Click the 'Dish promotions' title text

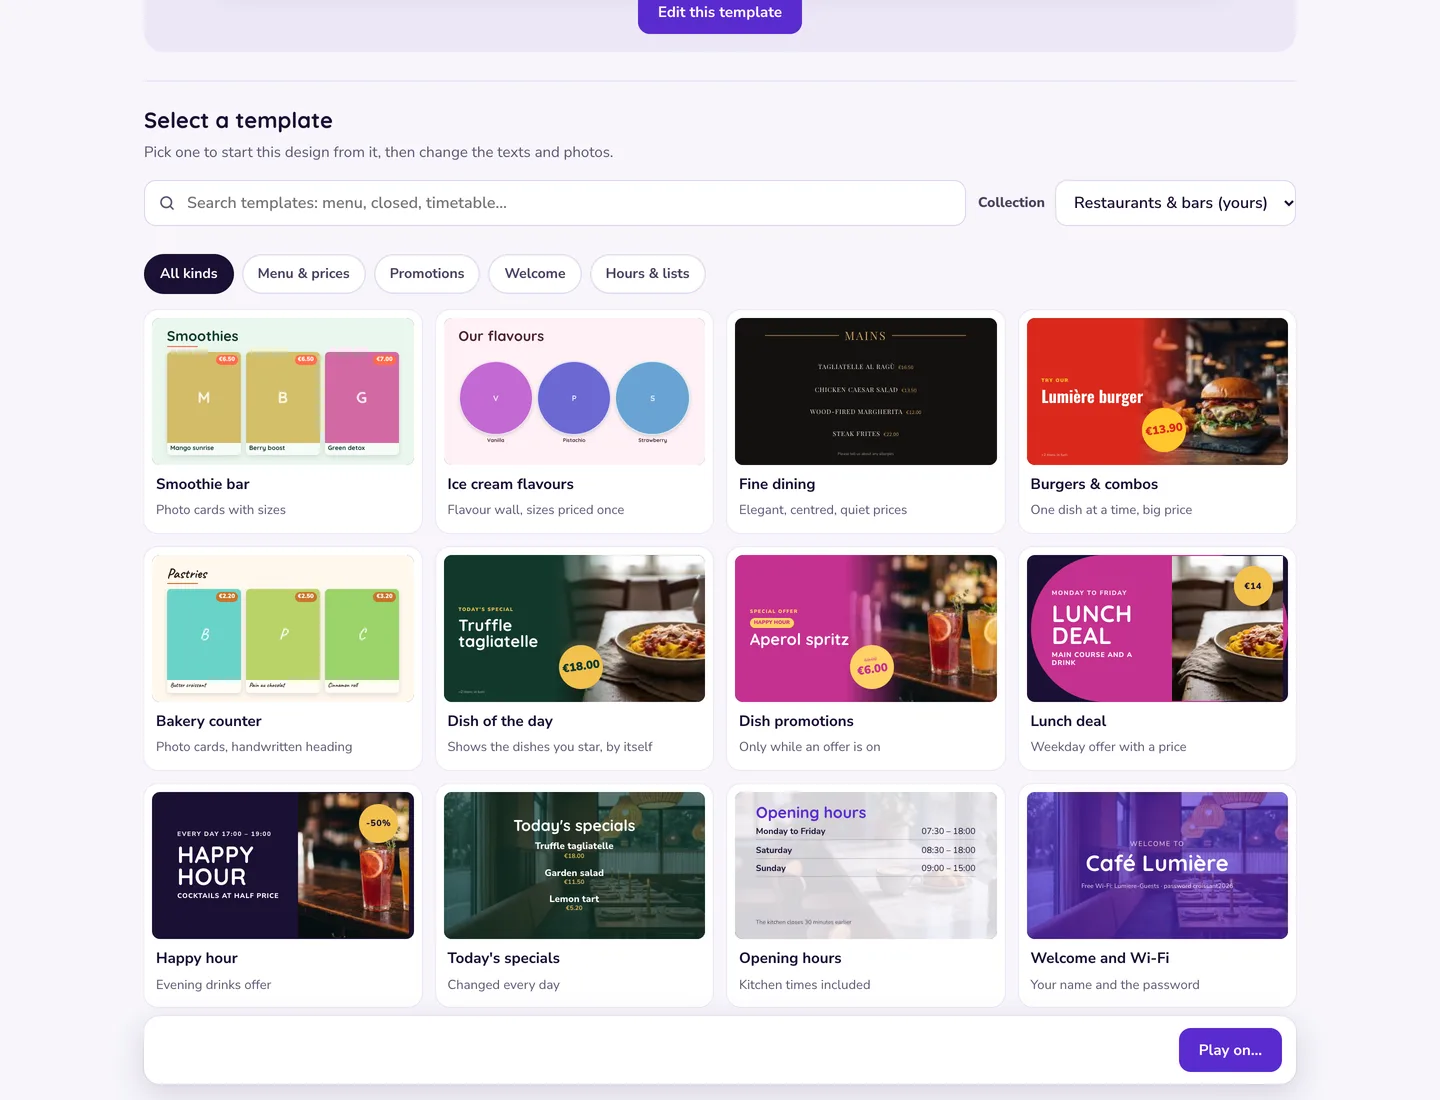click(x=796, y=721)
